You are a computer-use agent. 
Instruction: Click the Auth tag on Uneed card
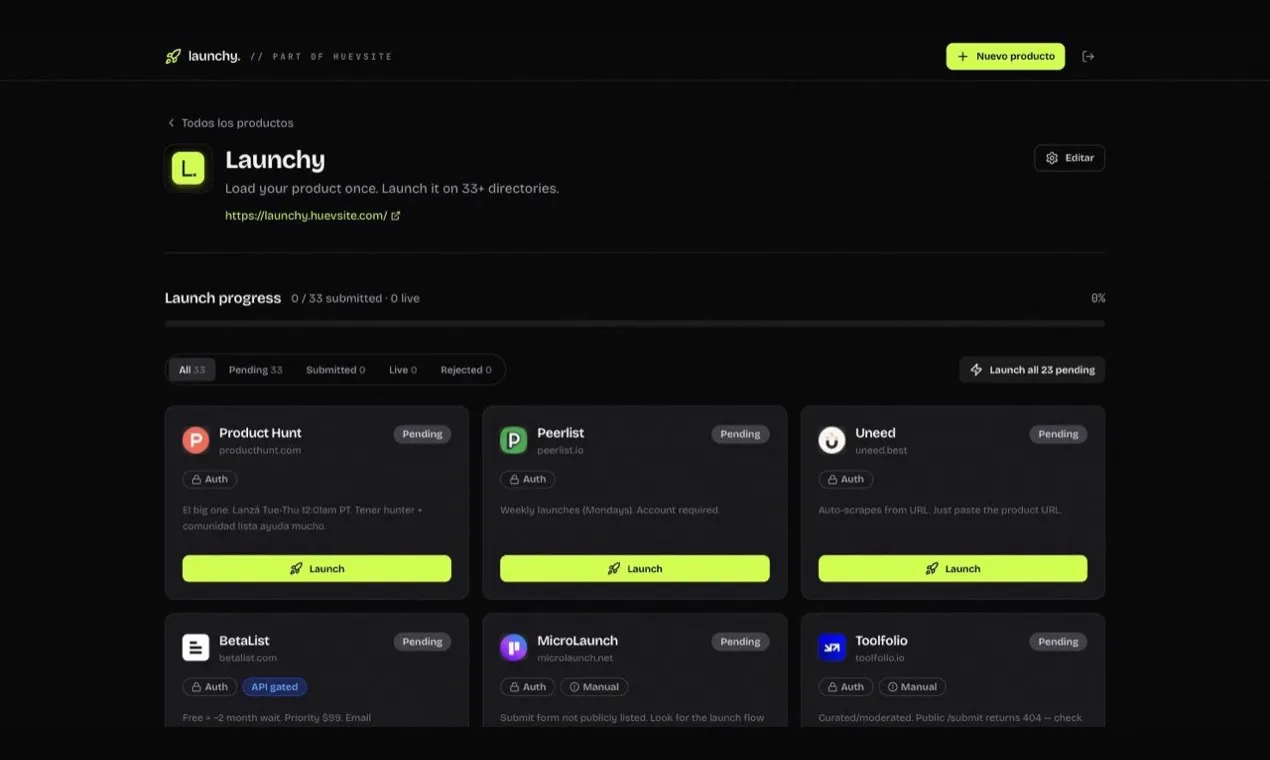846,479
